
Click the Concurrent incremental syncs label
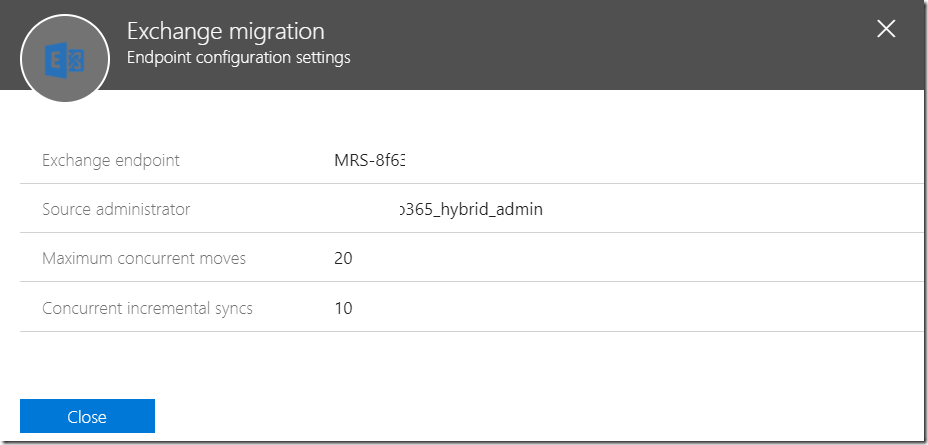(x=147, y=308)
